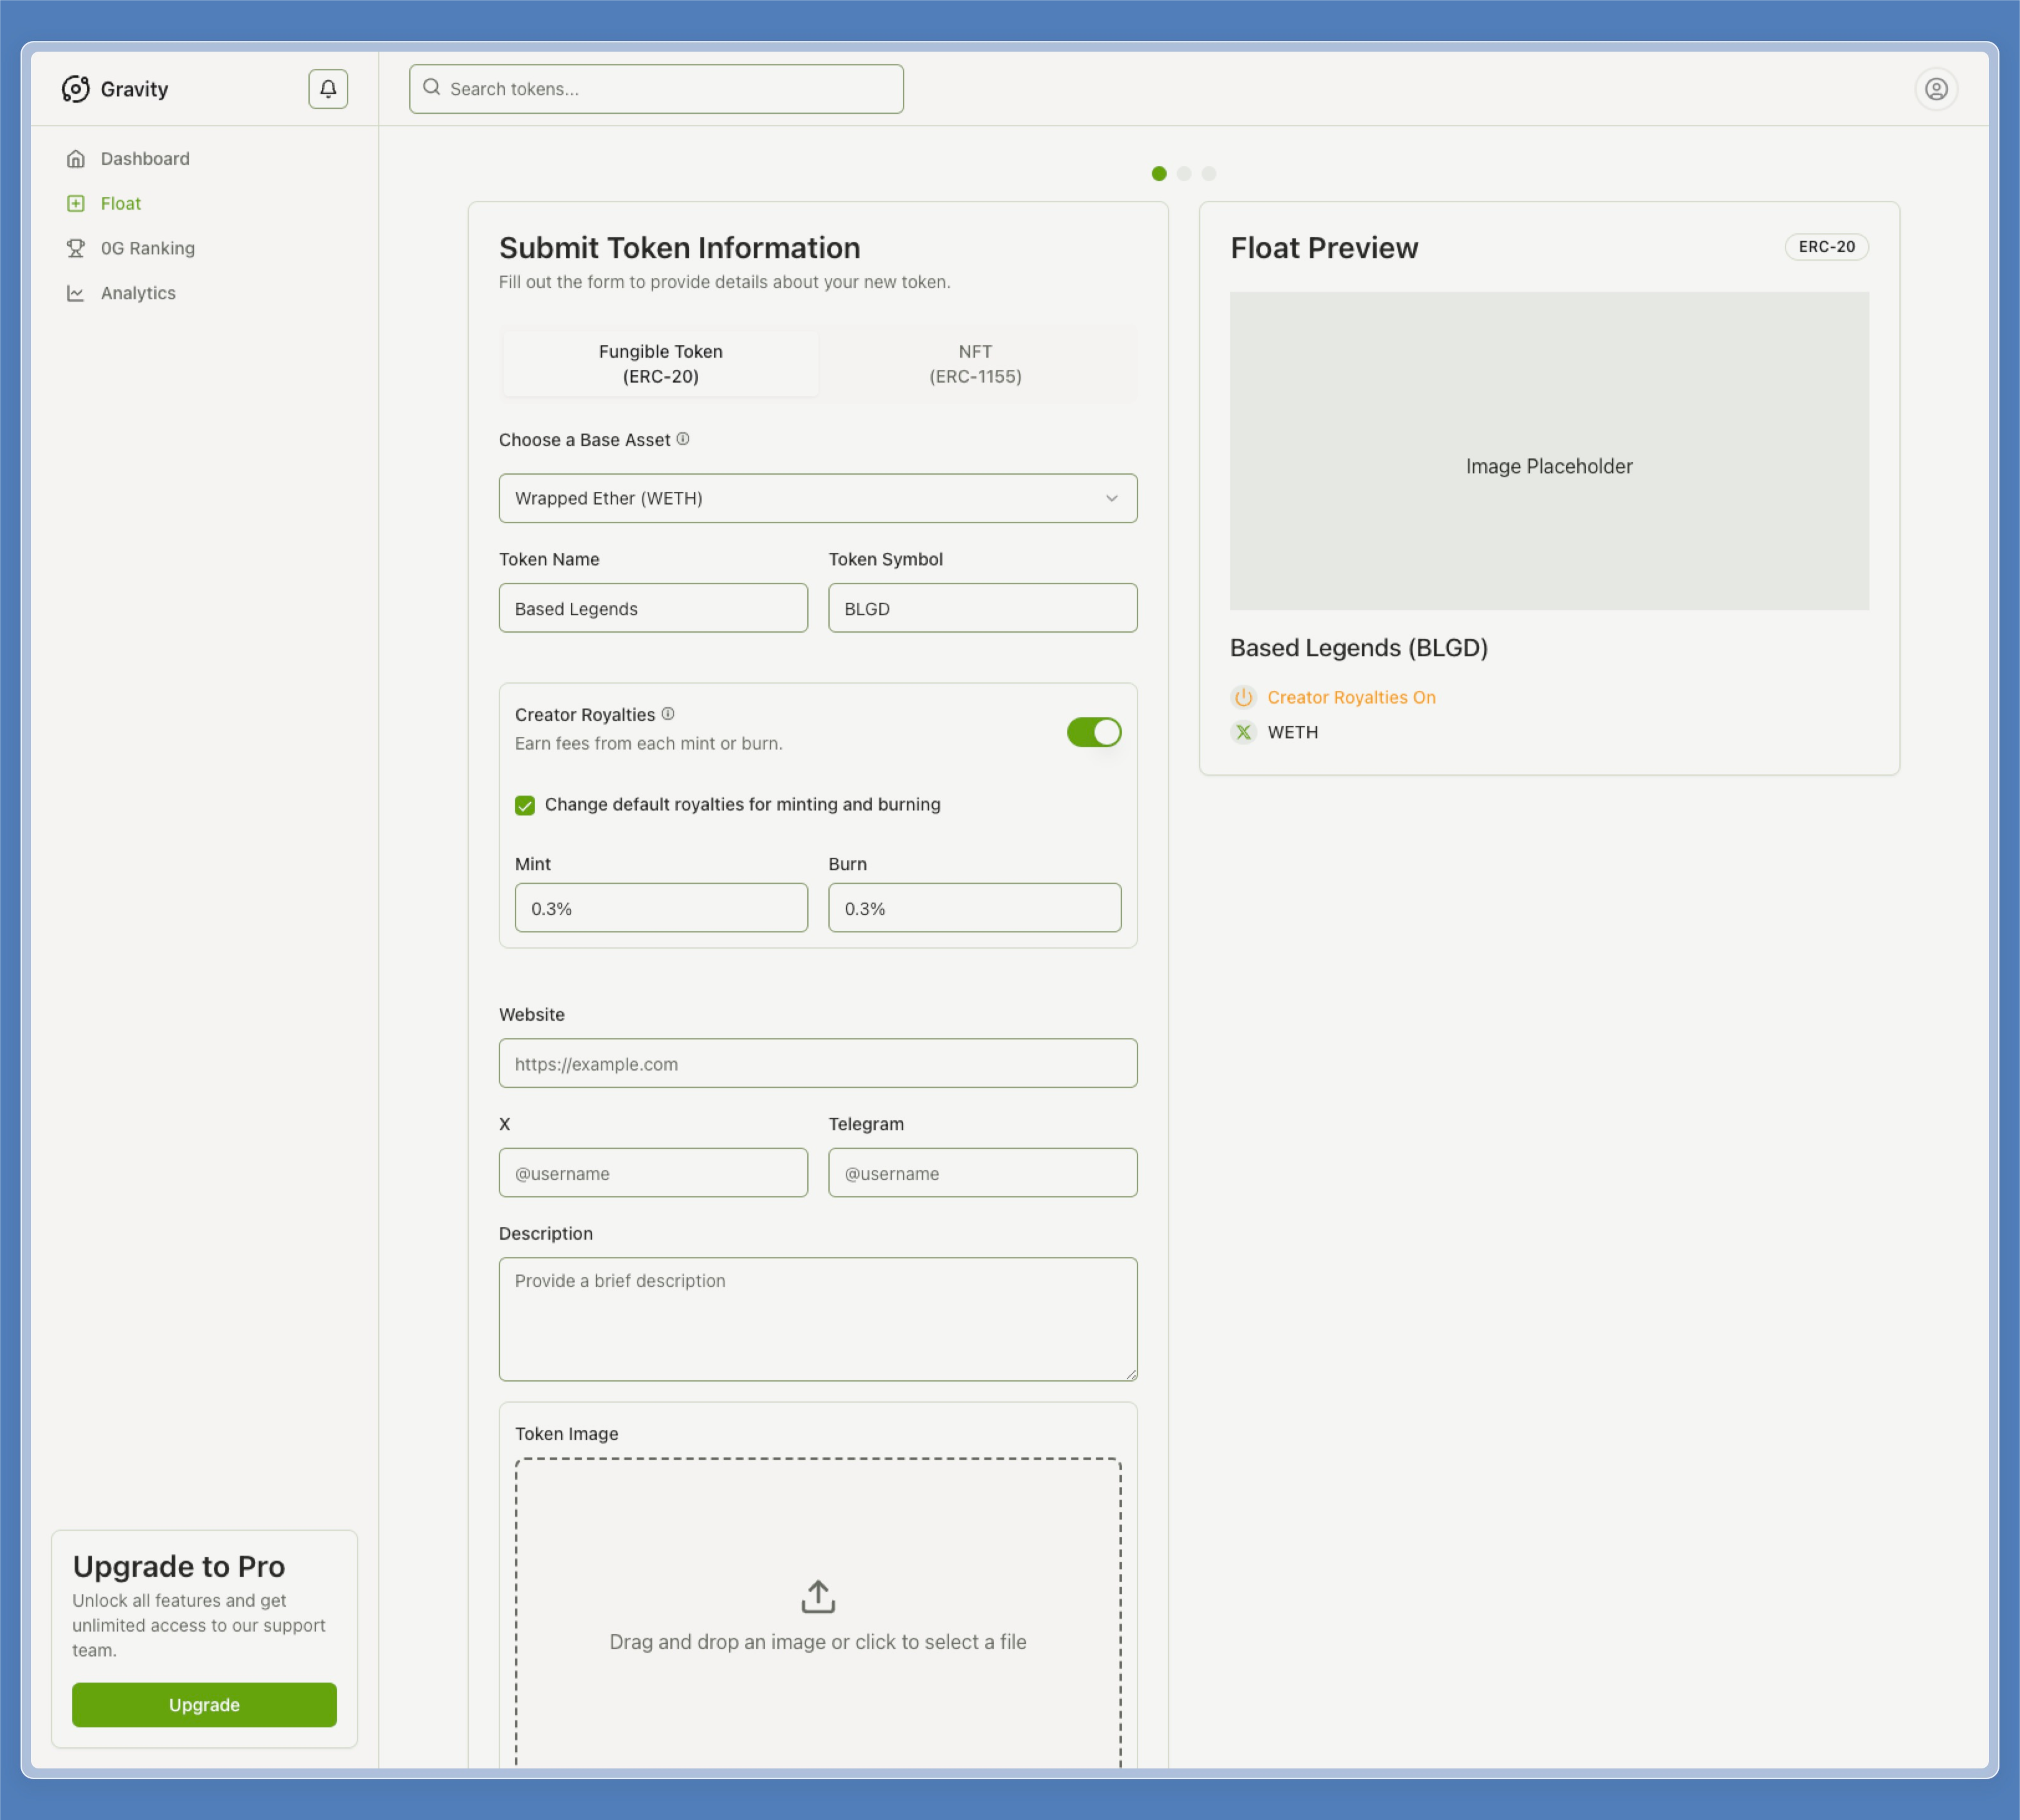Uncheck Change default royalties checkbox

coord(525,805)
